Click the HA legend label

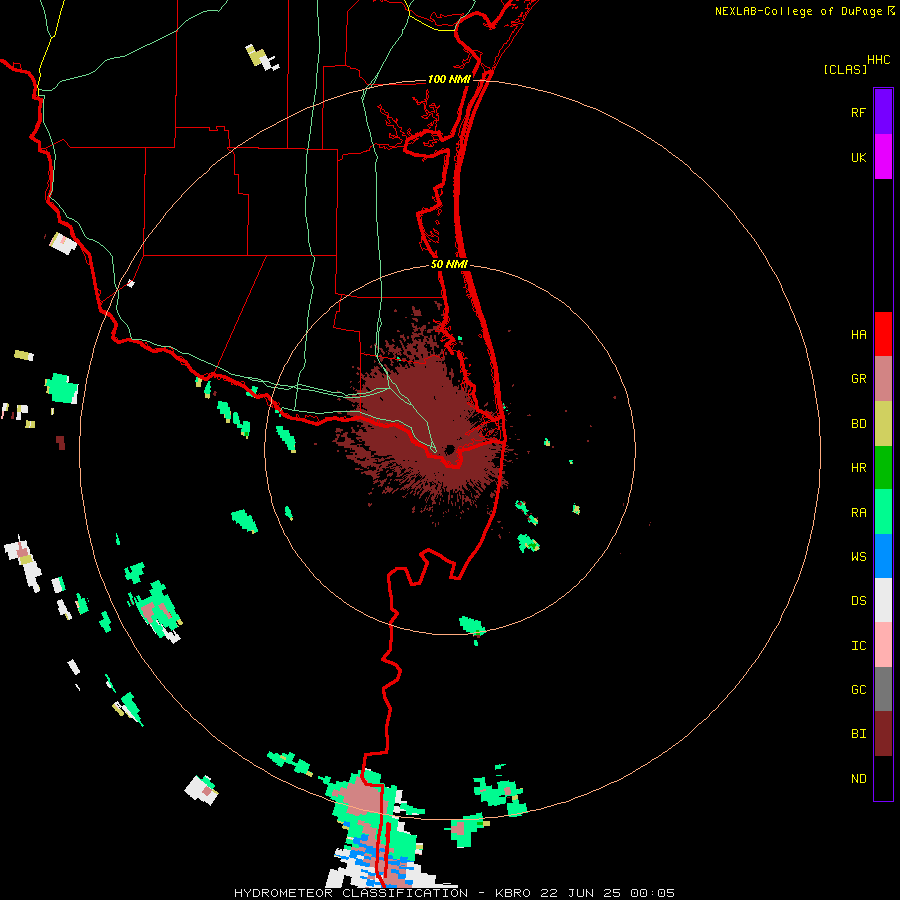click(x=858, y=335)
